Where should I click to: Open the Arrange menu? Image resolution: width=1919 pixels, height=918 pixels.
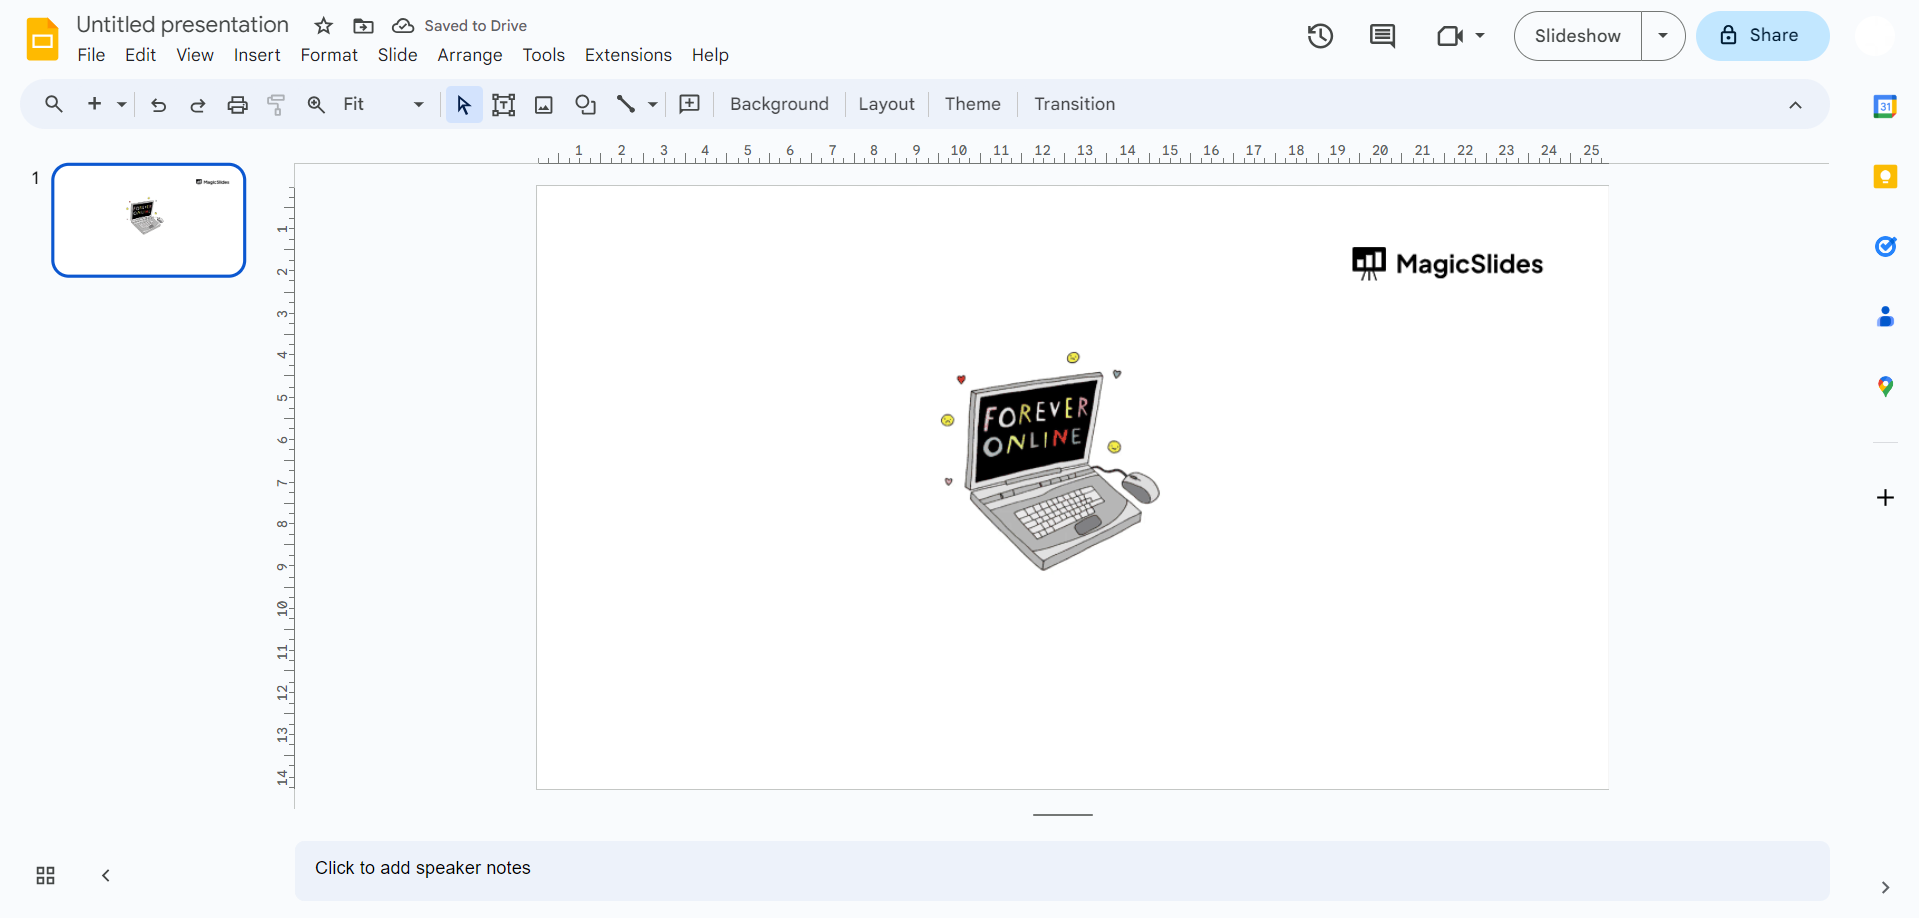point(469,55)
